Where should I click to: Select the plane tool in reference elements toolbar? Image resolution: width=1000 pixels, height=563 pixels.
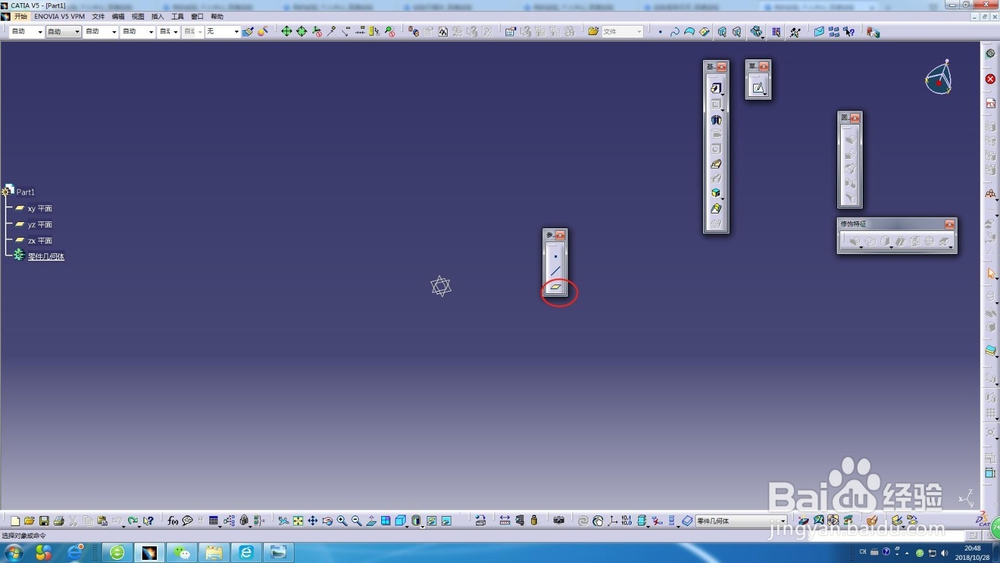point(555,287)
